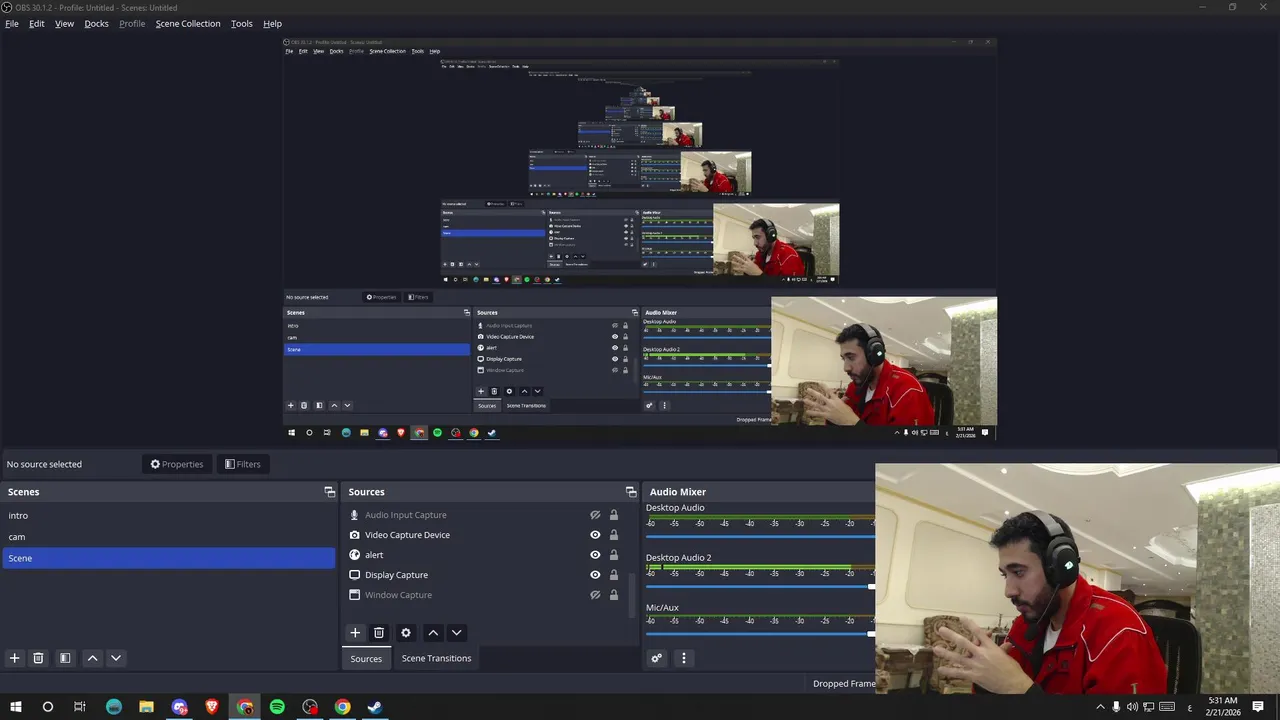Move selected scene up
The width and height of the screenshot is (1280, 720).
(x=92, y=658)
